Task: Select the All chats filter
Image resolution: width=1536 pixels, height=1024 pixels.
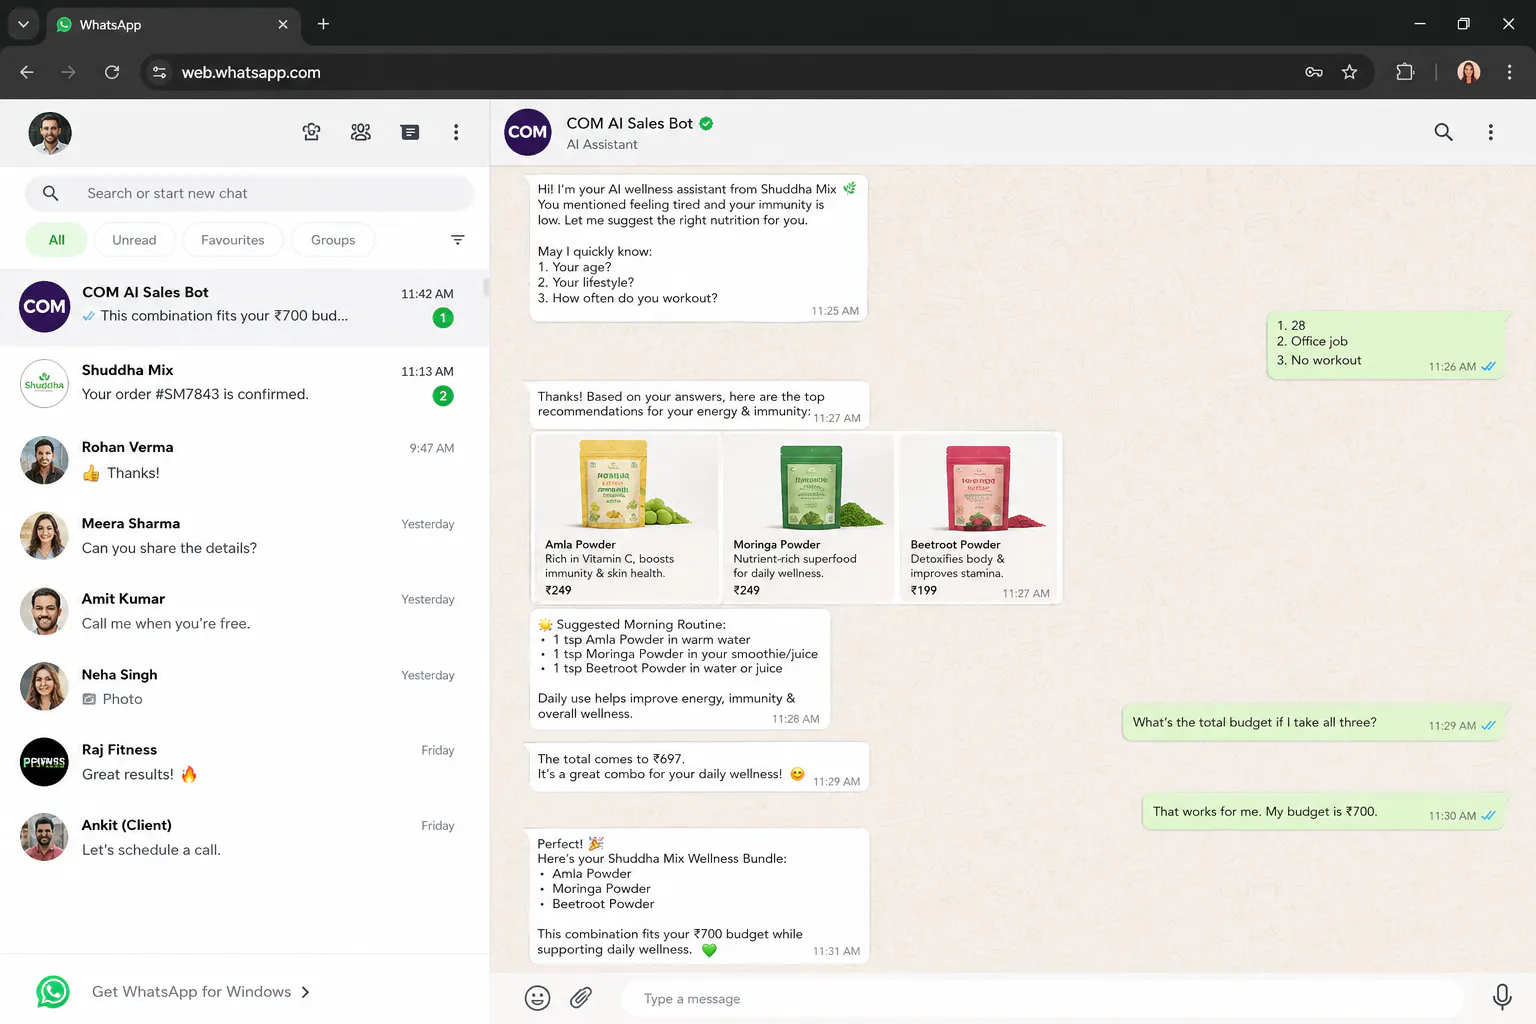Action: pyautogui.click(x=57, y=240)
